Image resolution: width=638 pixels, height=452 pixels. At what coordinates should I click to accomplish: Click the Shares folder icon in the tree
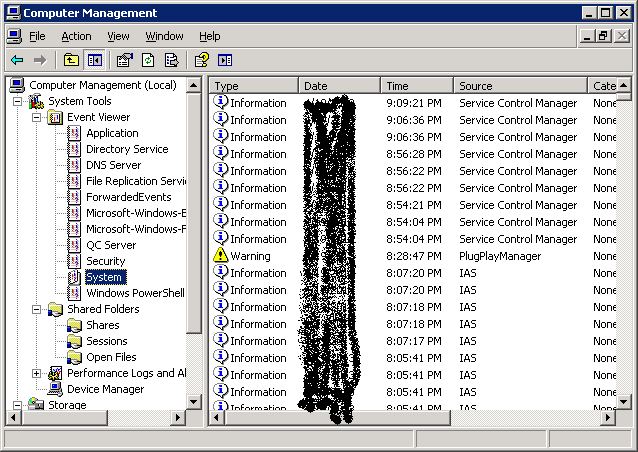[x=75, y=325]
